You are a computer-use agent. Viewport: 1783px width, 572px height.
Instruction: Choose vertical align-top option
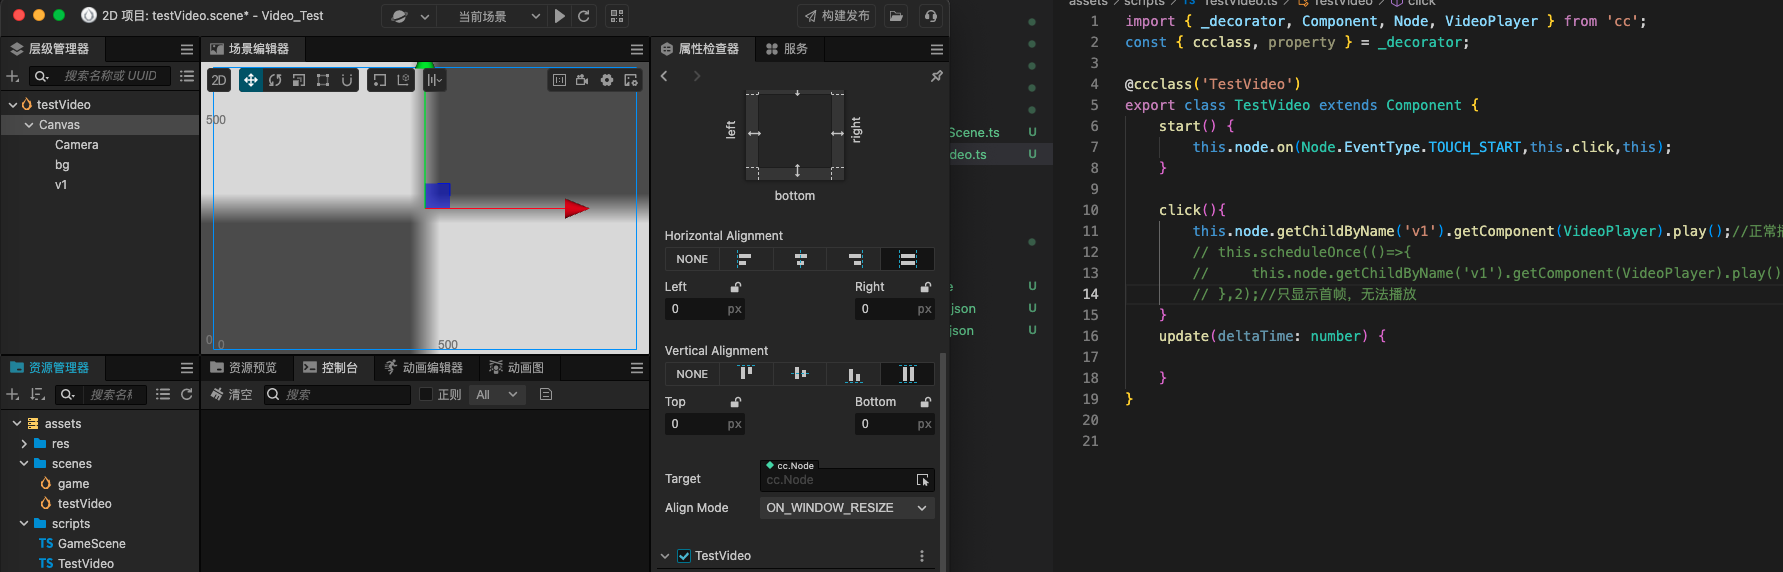[745, 374]
